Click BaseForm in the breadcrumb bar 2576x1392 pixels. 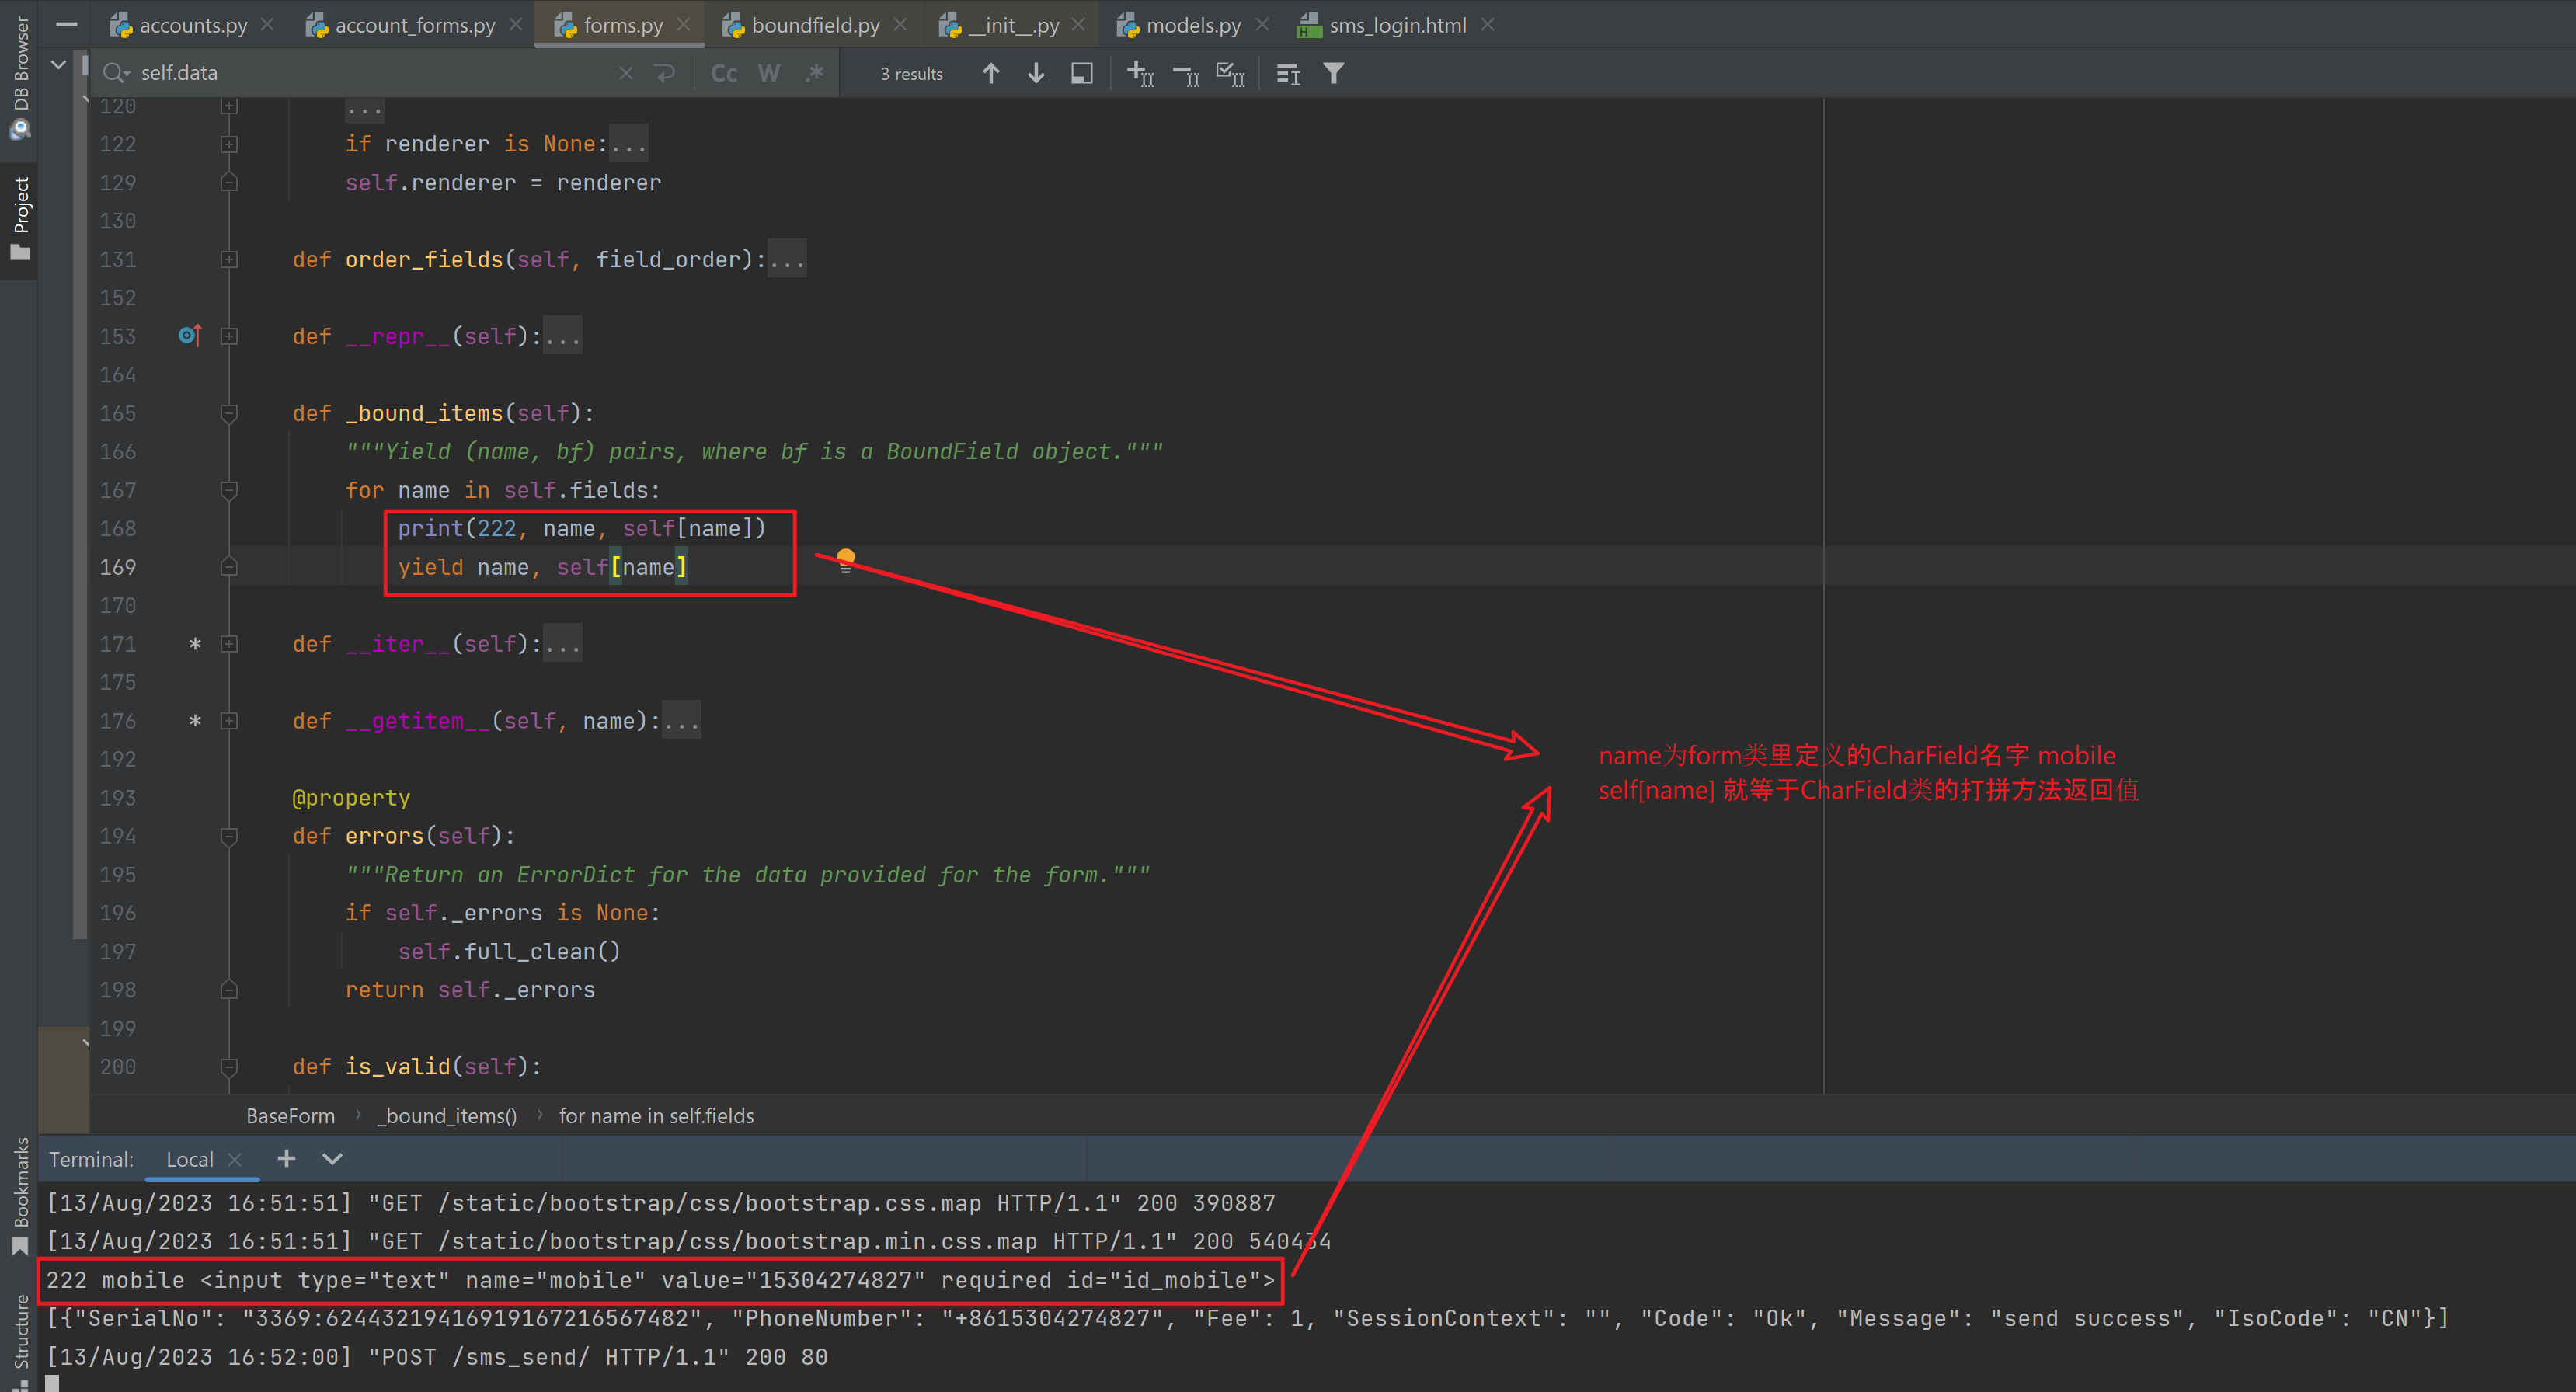[x=290, y=1116]
